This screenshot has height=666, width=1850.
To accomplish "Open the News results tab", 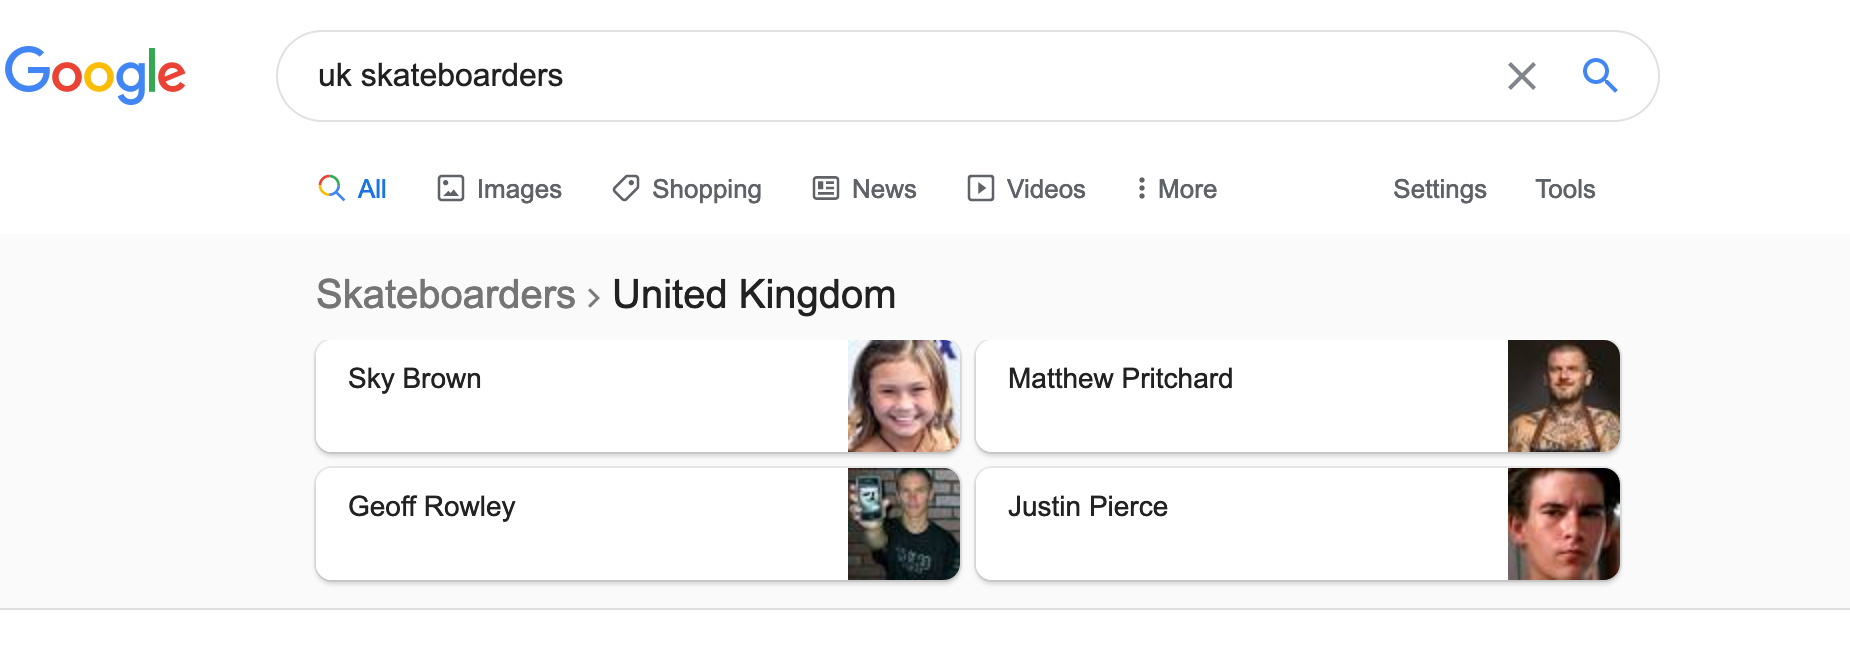I will pos(884,189).
